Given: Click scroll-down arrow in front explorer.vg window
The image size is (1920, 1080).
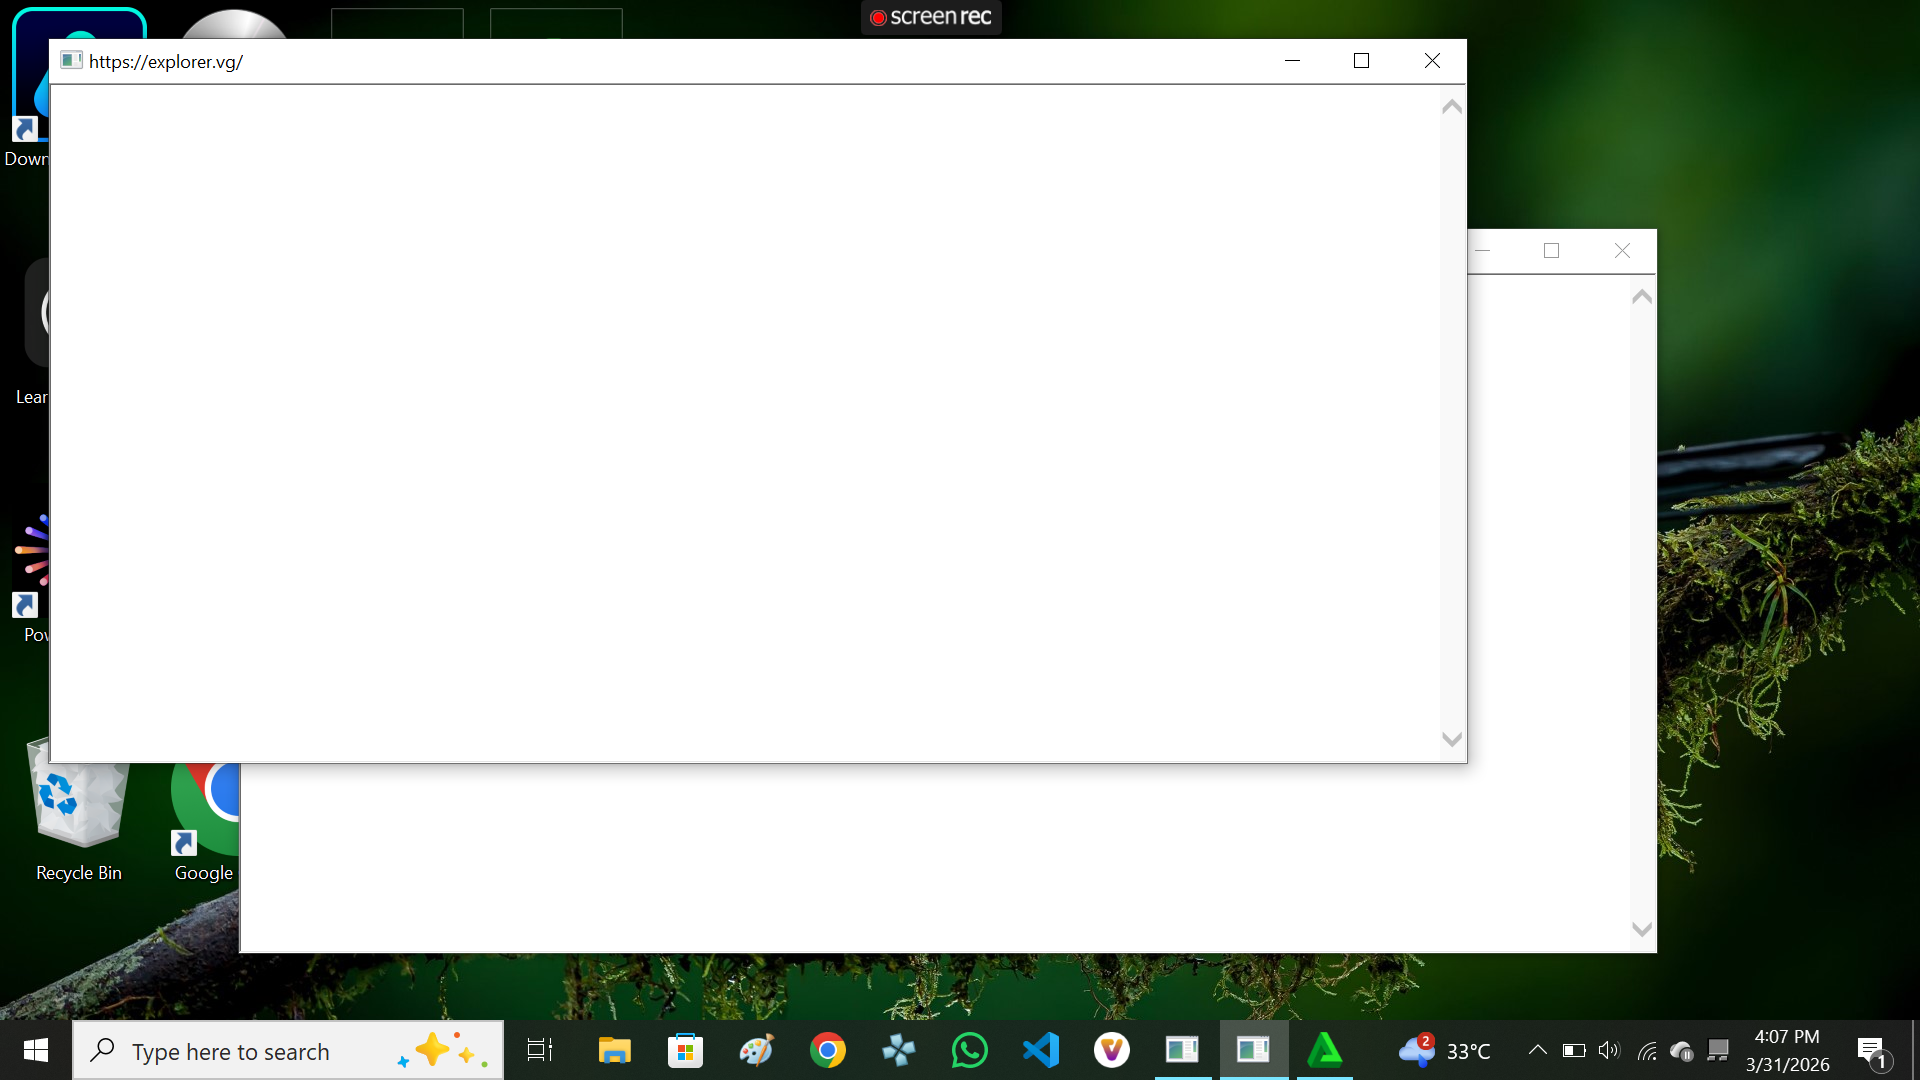Looking at the screenshot, I should pyautogui.click(x=1452, y=740).
